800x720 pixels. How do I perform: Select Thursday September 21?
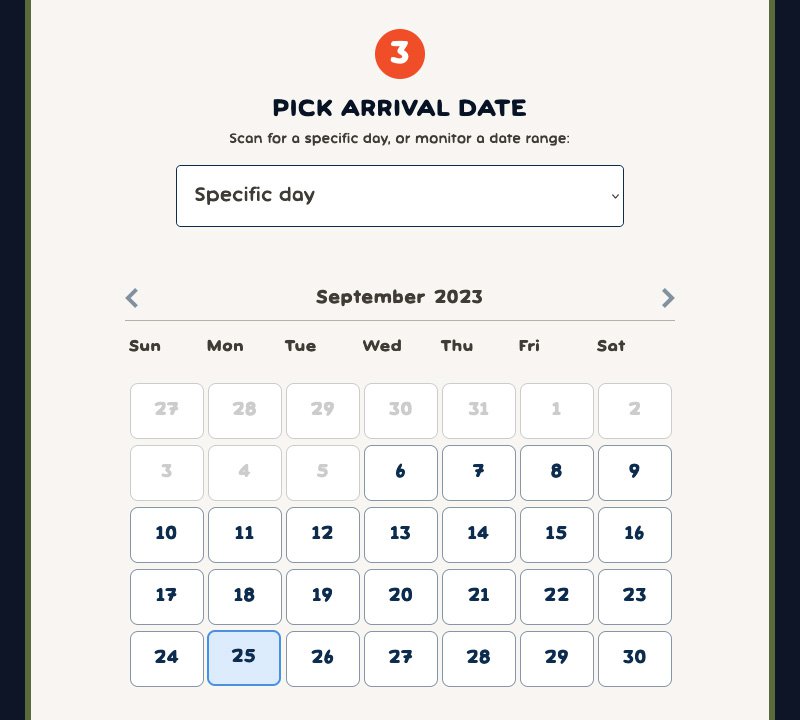[479, 597]
